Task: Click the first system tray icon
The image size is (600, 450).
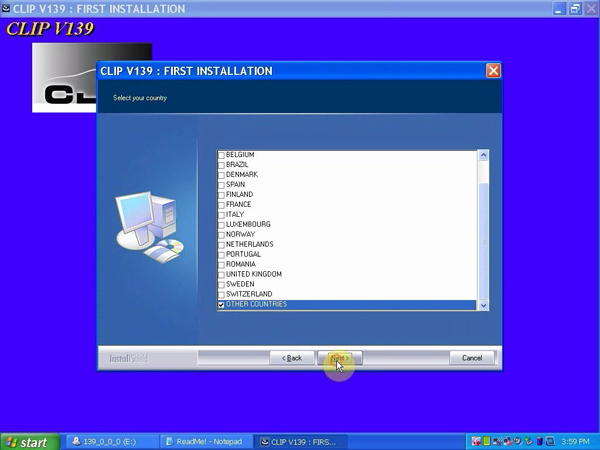Action: point(475,442)
